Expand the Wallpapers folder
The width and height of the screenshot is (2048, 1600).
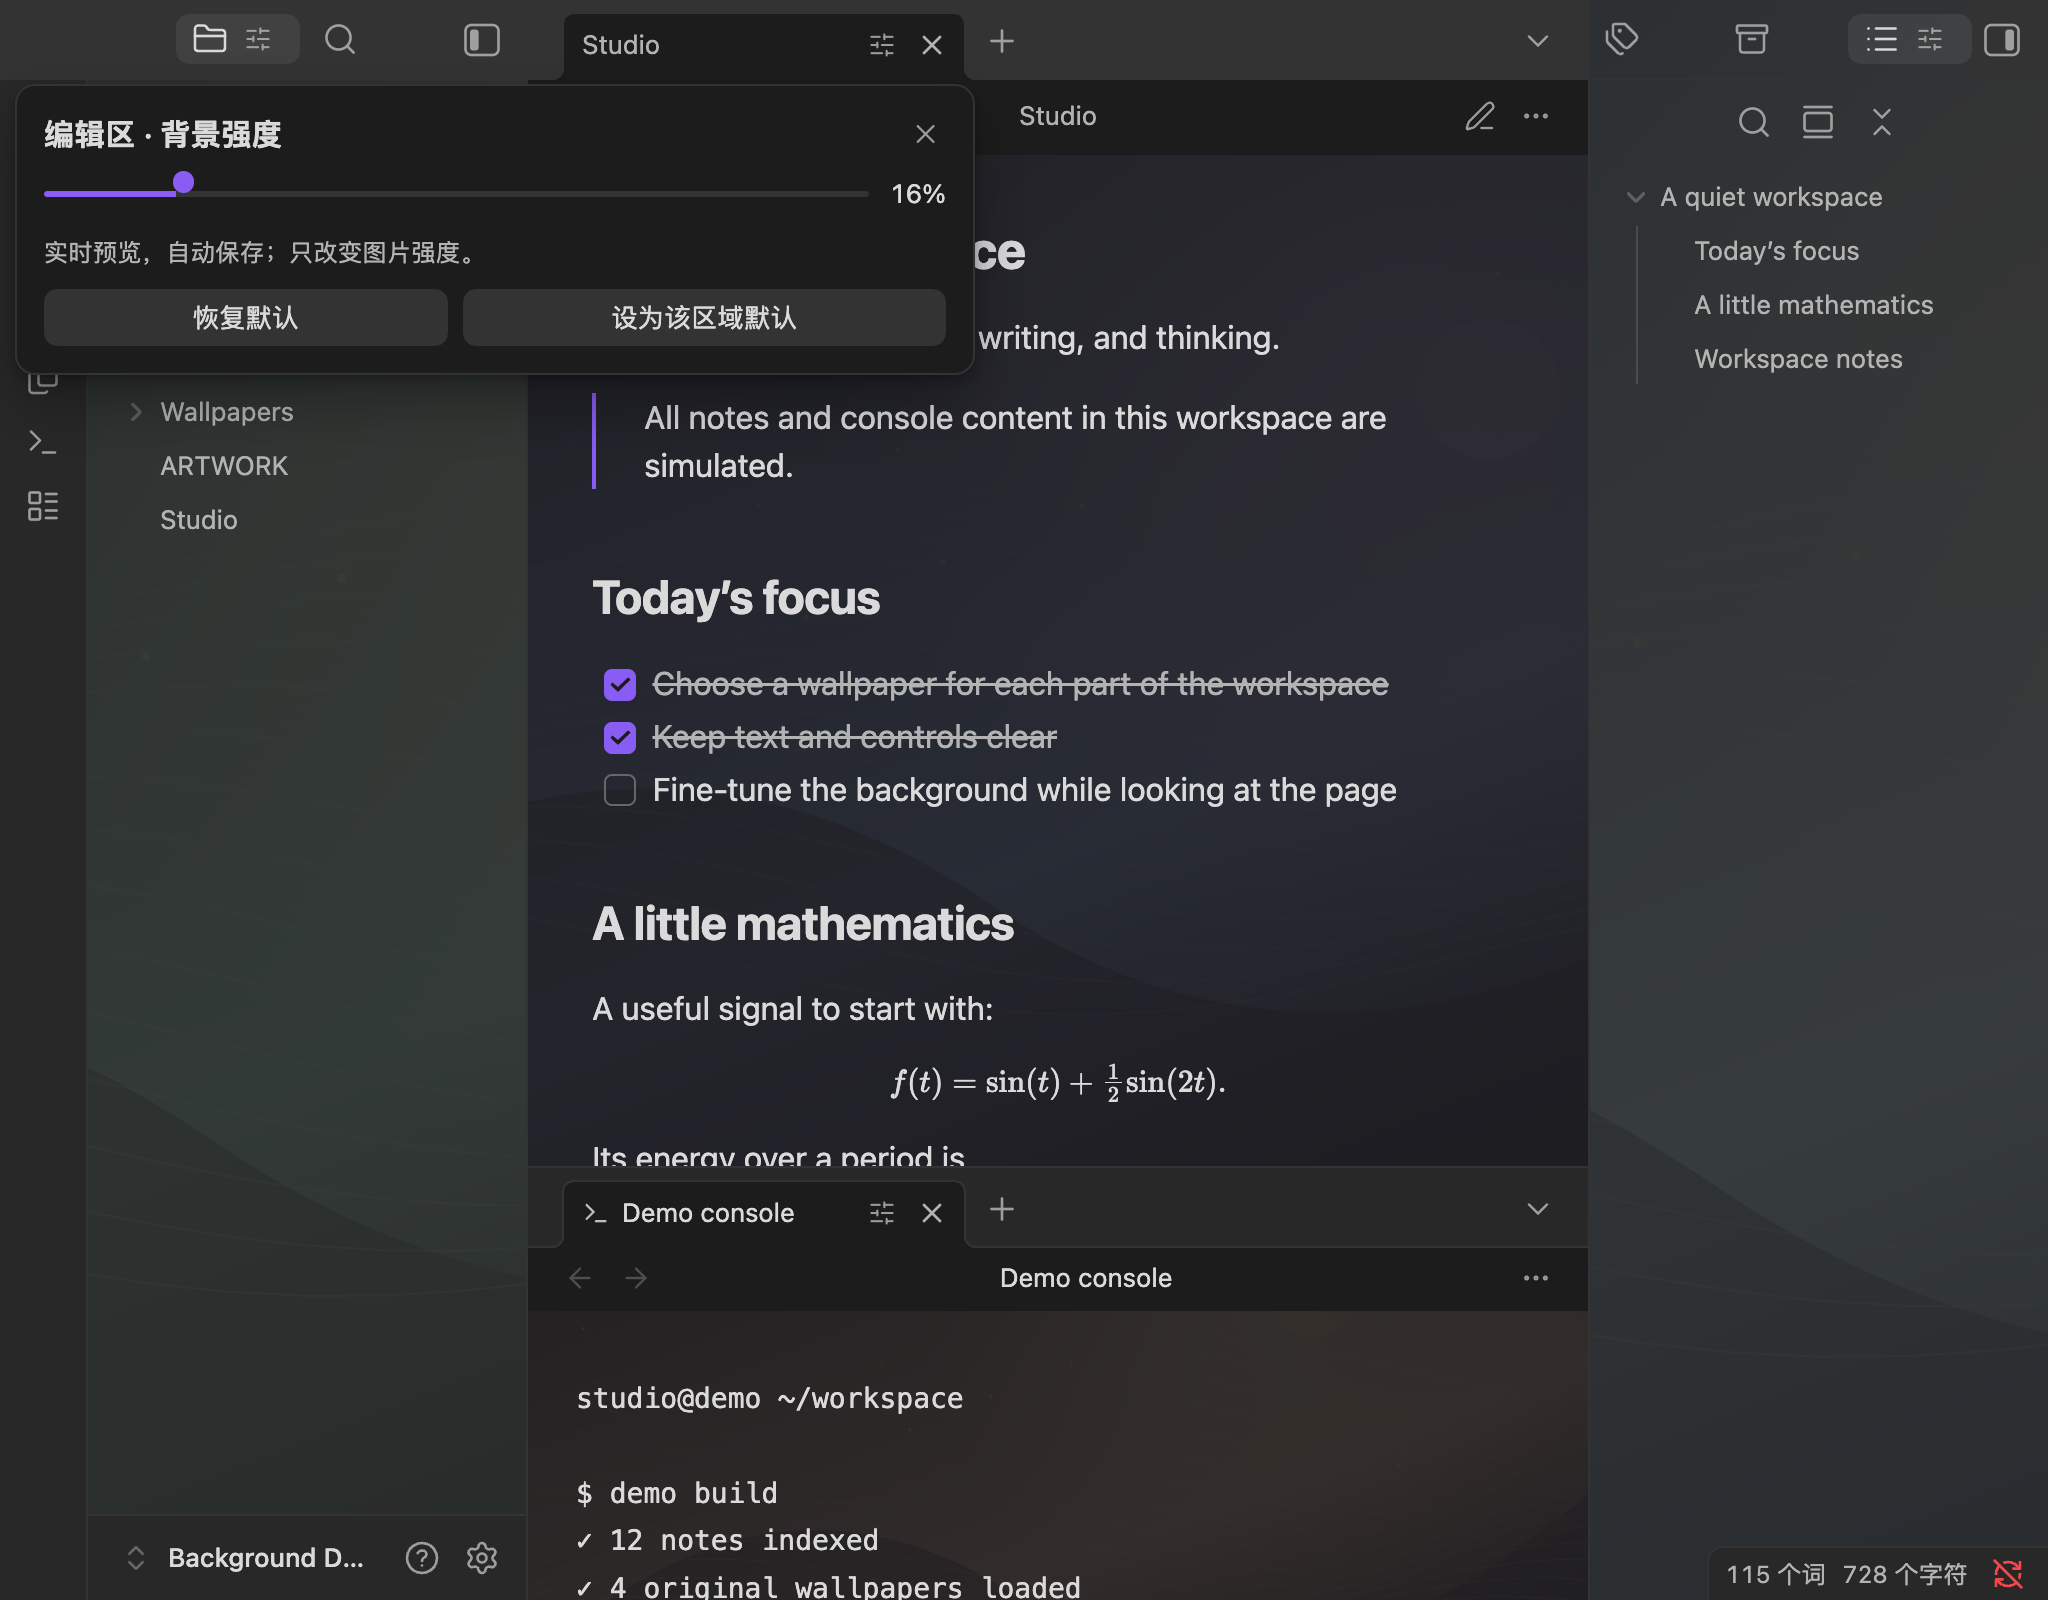coord(136,412)
